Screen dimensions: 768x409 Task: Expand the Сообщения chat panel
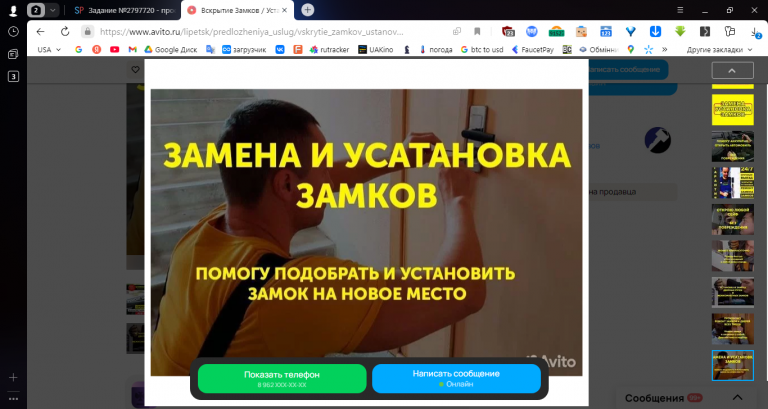[x=737, y=398]
